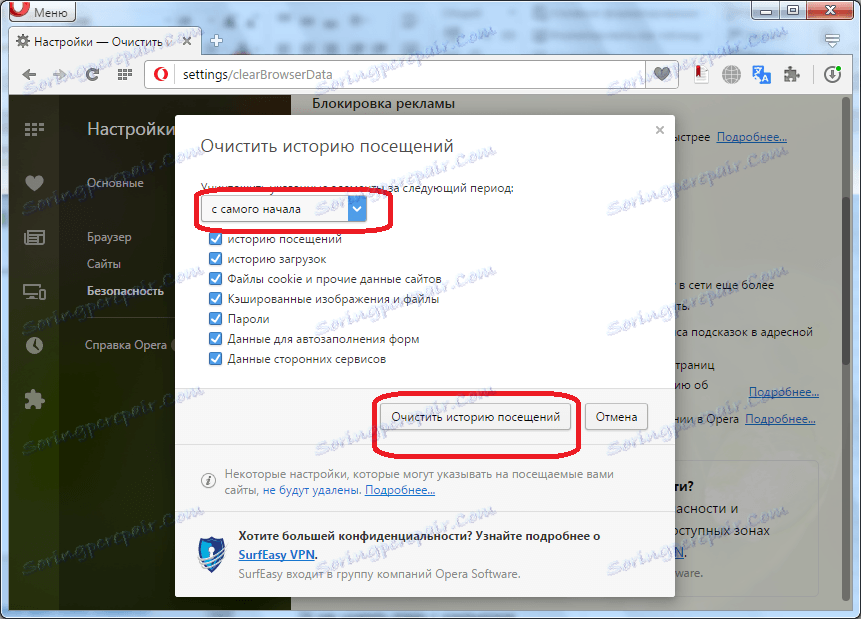Add page to bookmarks with the heart icon
861x619 pixels.
(661, 74)
